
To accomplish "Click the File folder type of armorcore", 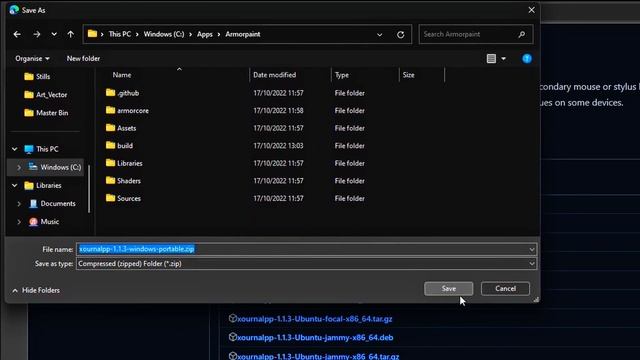I will coord(349,111).
